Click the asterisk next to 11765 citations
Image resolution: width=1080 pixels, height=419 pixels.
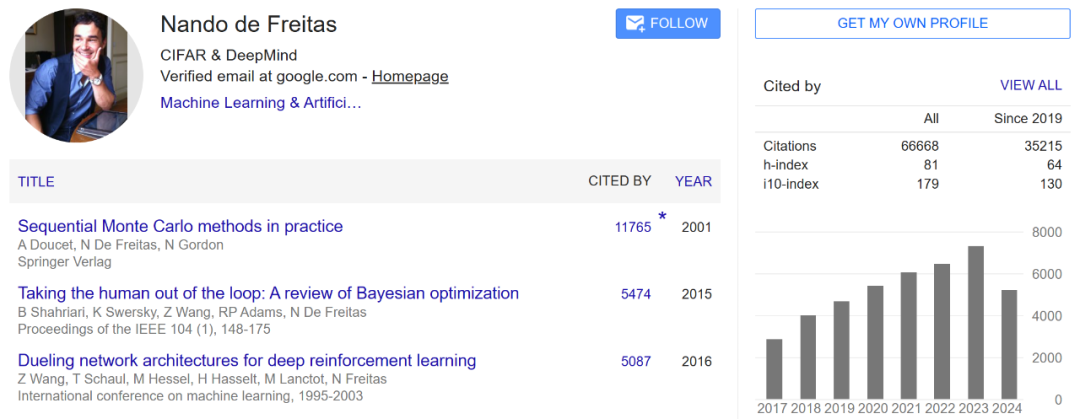(662, 216)
